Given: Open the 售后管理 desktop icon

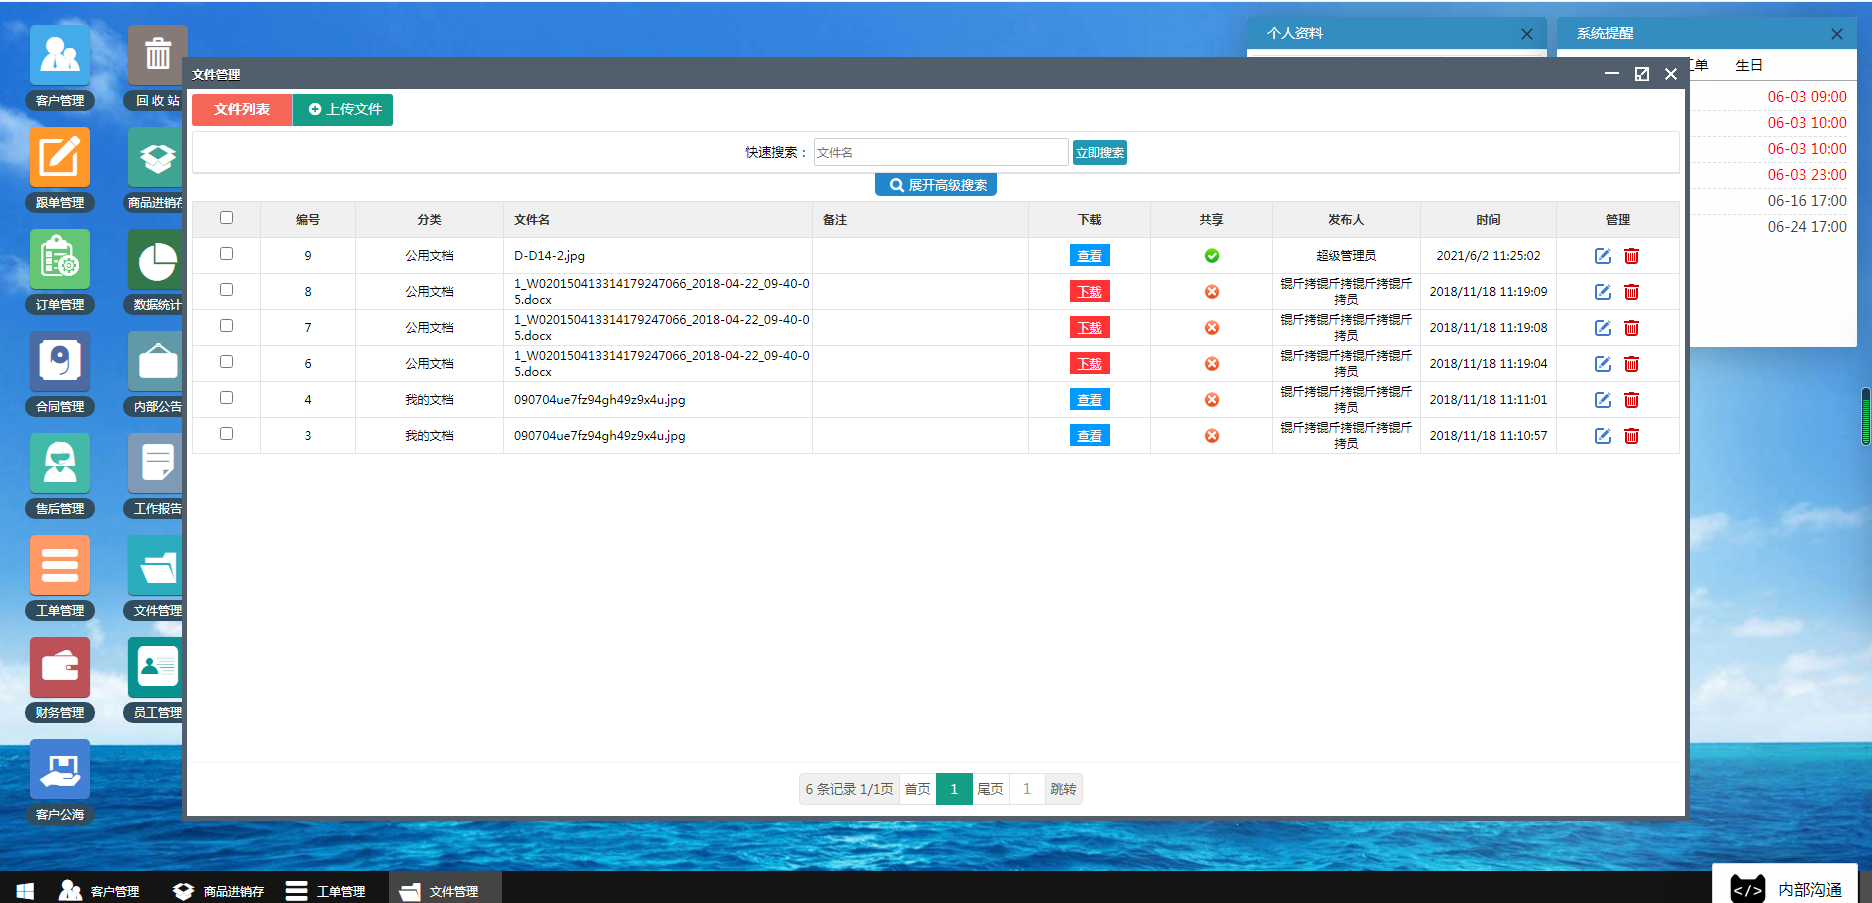Looking at the screenshot, I should (60, 463).
